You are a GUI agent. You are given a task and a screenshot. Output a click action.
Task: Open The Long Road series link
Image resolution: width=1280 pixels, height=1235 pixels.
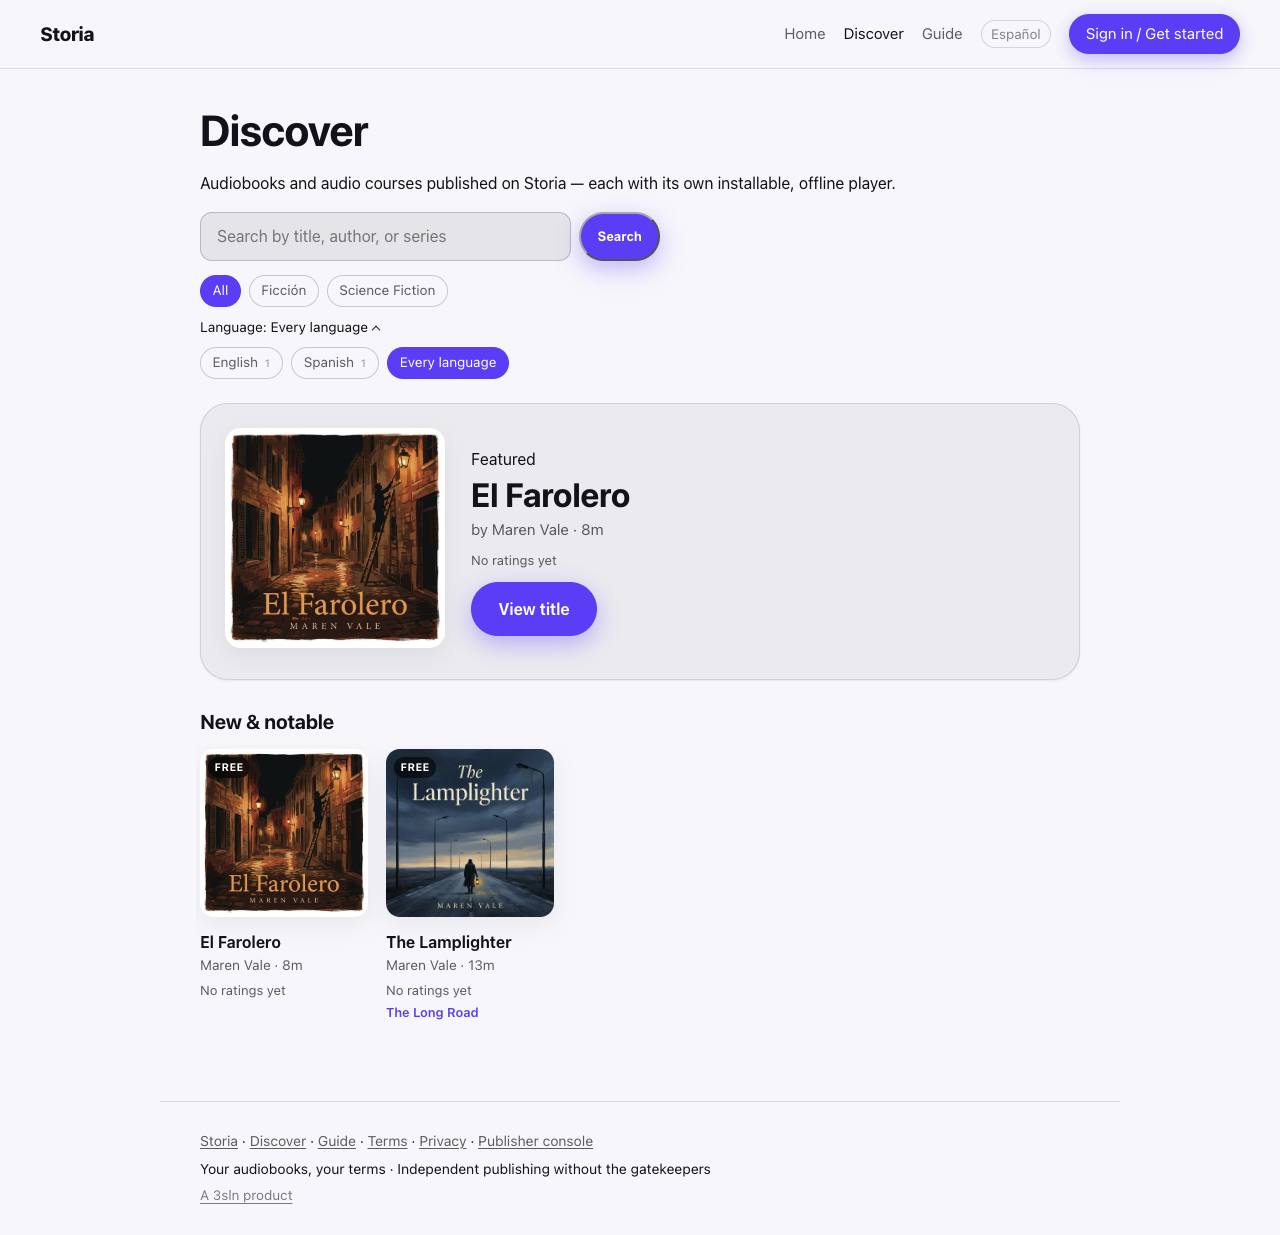tap(432, 1013)
